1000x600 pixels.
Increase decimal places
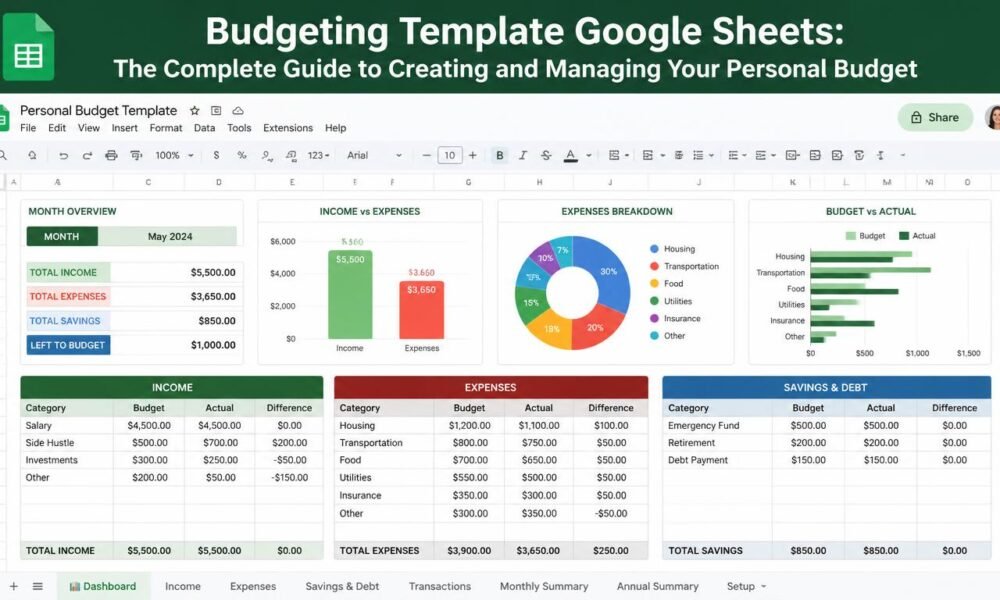pyautogui.click(x=291, y=155)
